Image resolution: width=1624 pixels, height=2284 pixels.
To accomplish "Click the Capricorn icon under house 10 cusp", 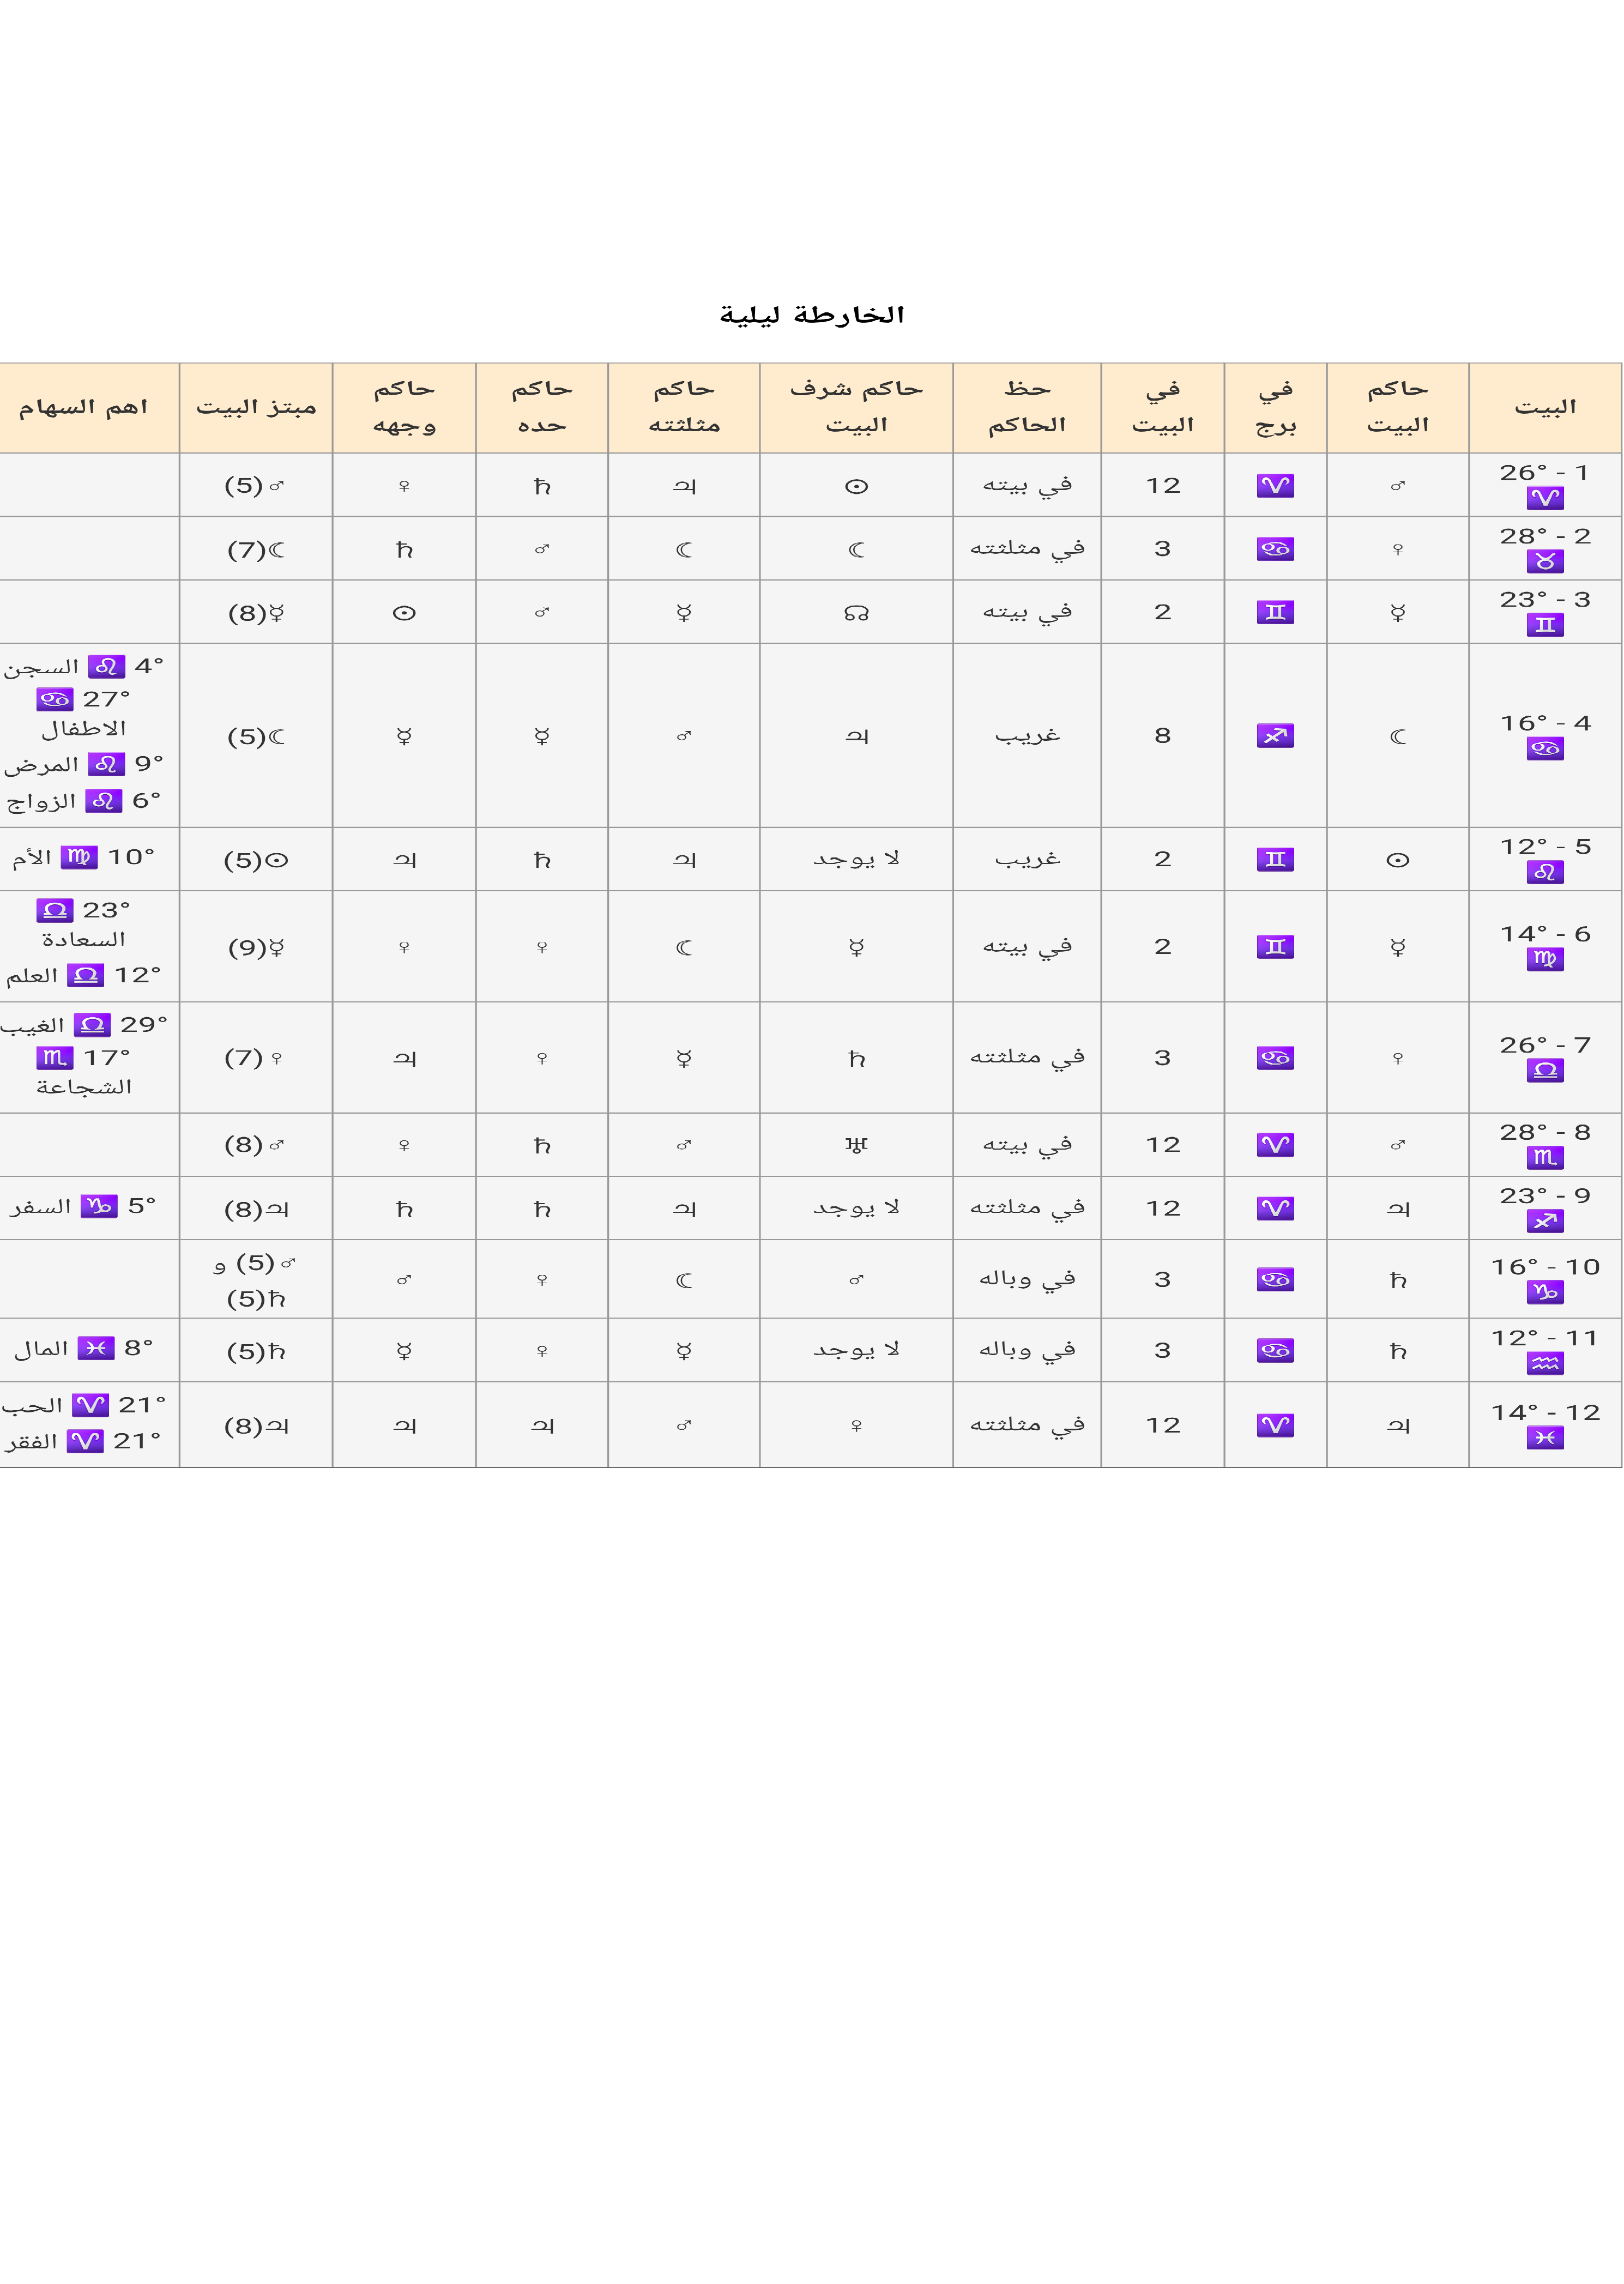I will tap(1545, 1293).
